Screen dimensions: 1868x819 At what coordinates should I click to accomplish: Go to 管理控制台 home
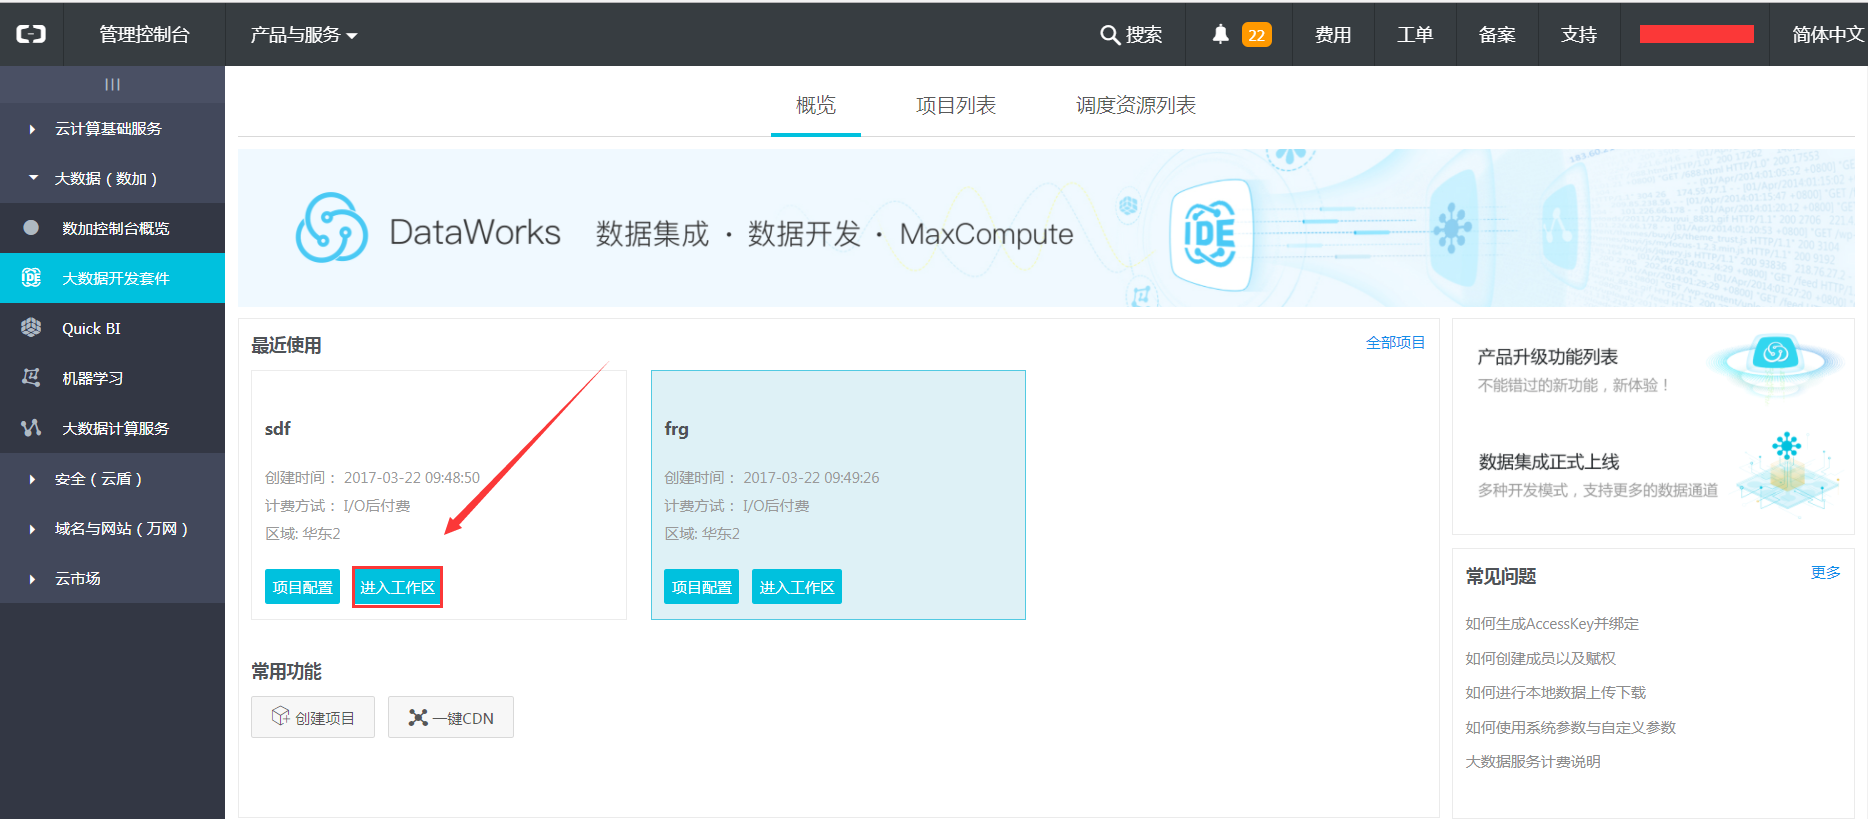tap(144, 35)
